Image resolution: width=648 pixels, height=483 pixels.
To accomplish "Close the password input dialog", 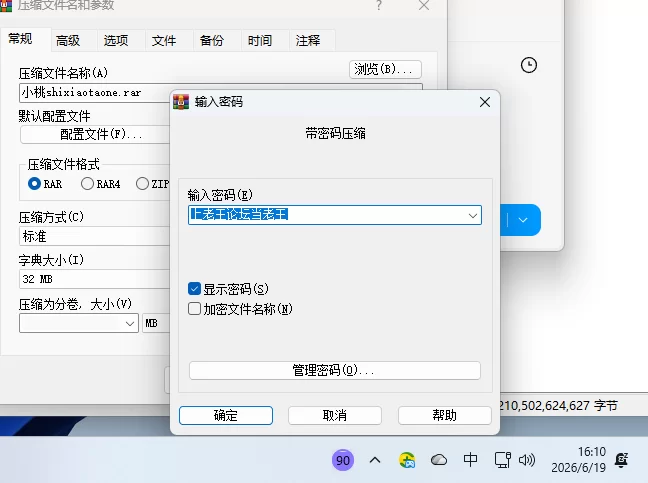I will [485, 102].
